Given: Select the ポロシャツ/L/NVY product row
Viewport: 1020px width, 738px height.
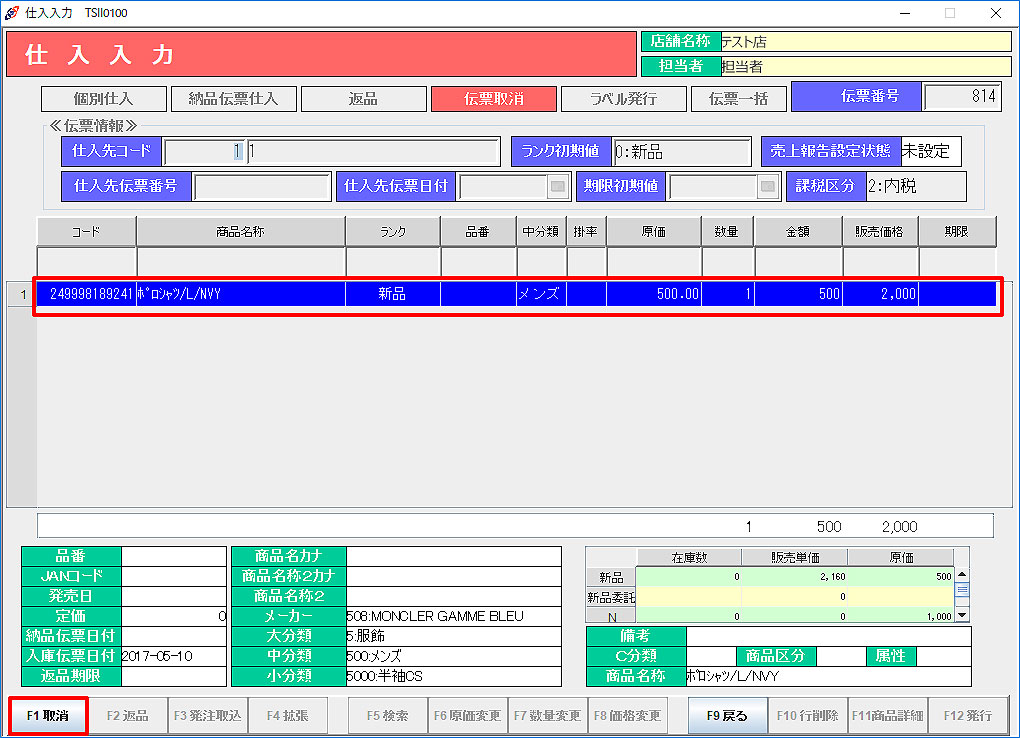Looking at the screenshot, I should point(240,294).
